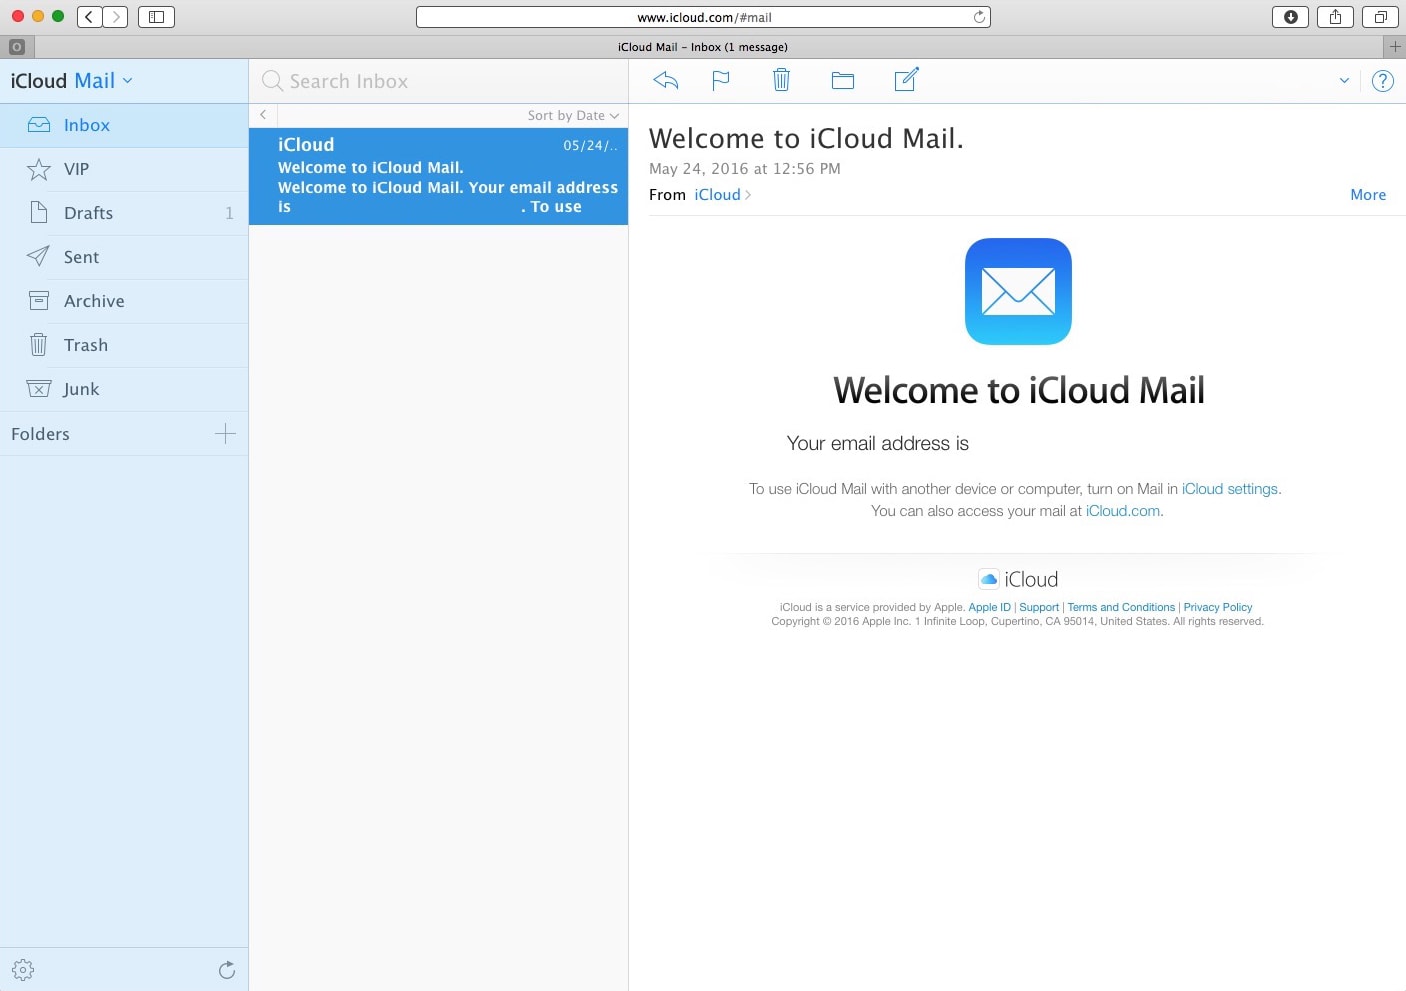
Task: Open the Help question mark icon
Action: (1383, 81)
